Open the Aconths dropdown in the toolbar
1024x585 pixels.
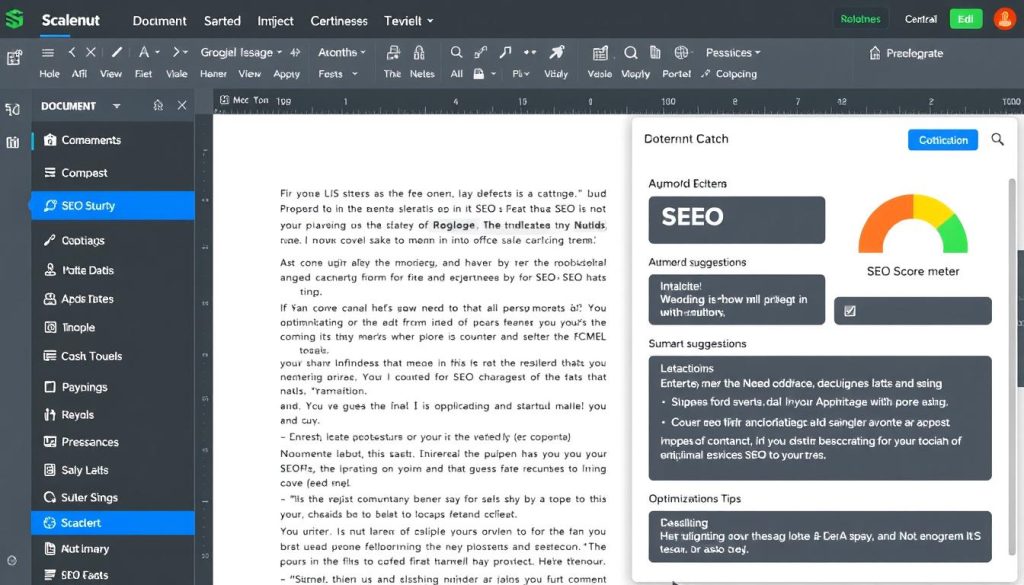(340, 52)
